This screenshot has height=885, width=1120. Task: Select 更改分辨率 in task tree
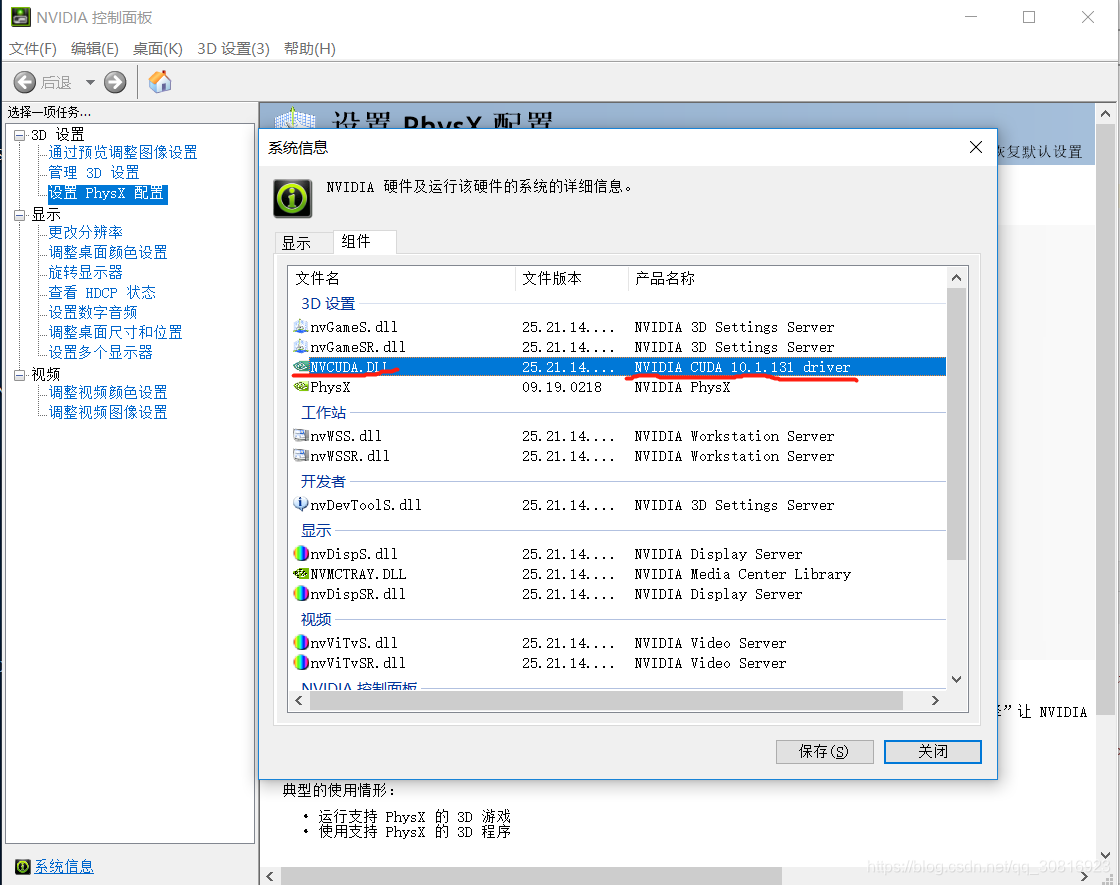click(85, 232)
